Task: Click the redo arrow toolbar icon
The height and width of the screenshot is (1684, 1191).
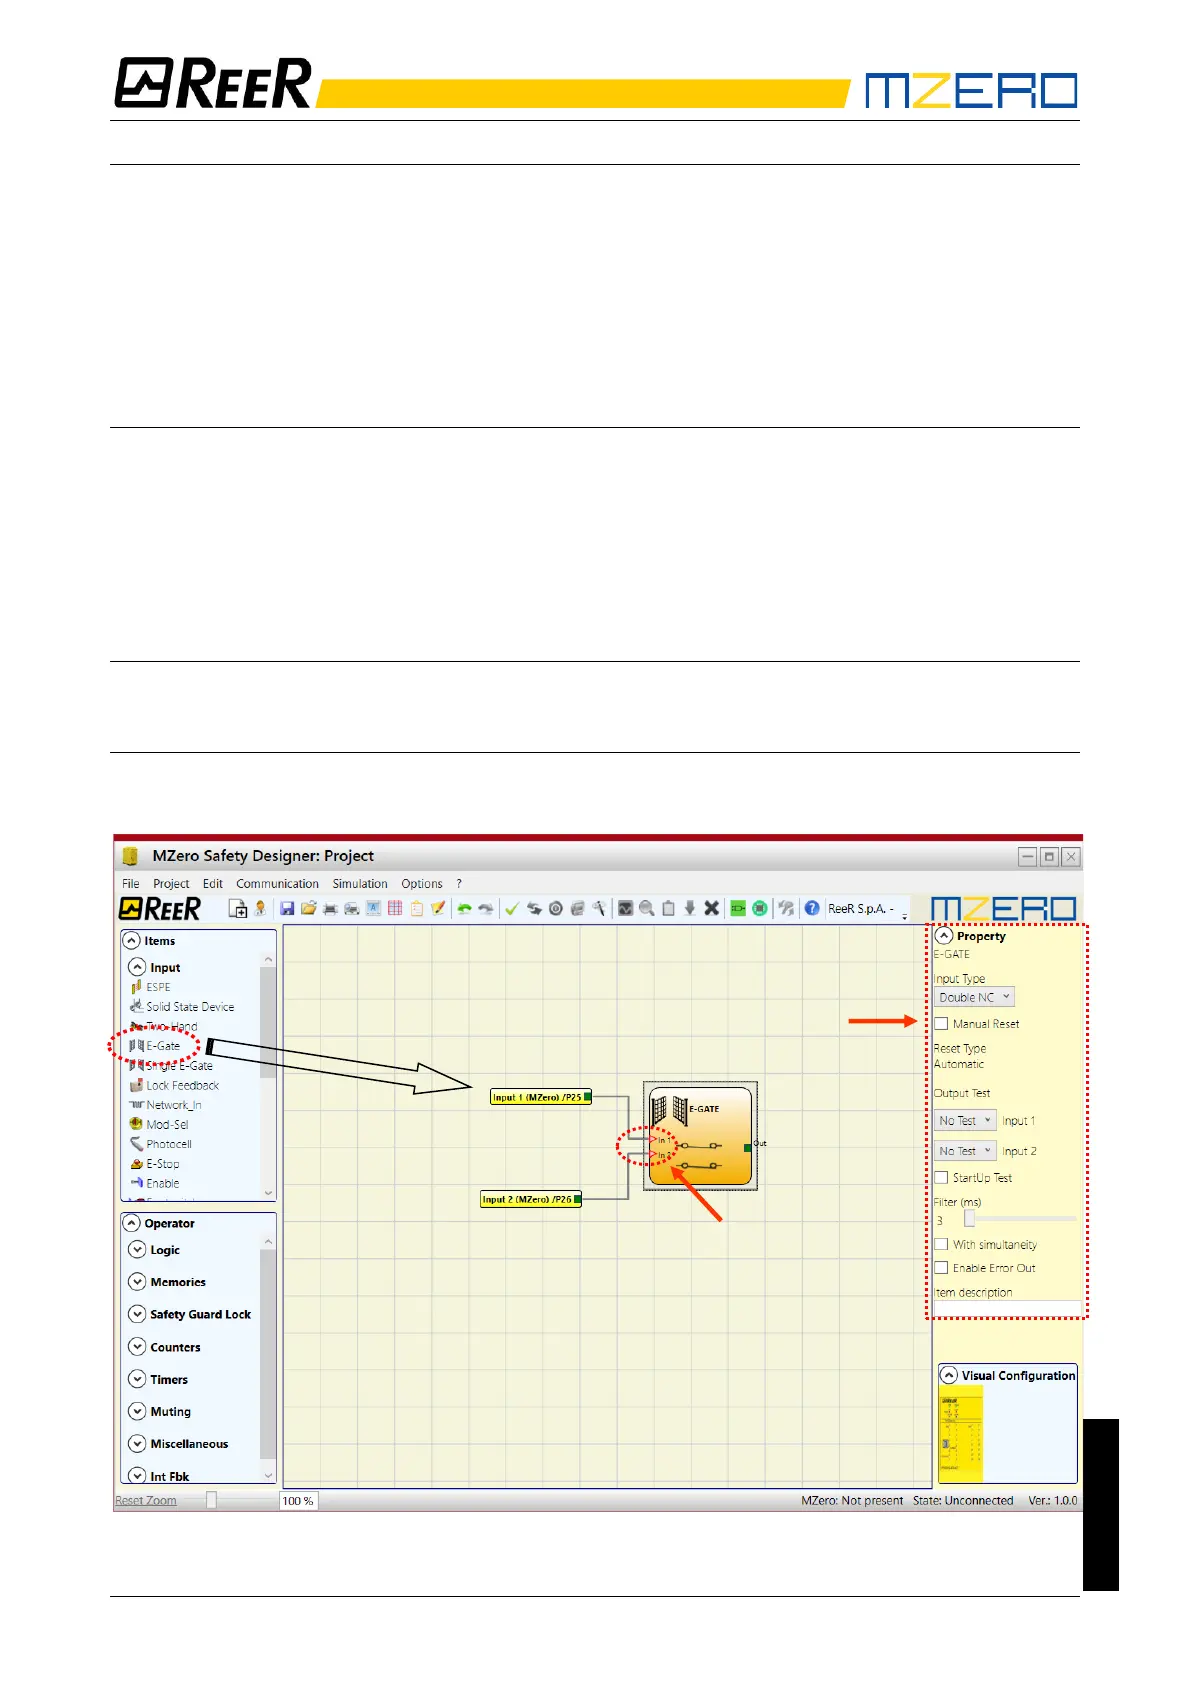Action: [x=486, y=909]
